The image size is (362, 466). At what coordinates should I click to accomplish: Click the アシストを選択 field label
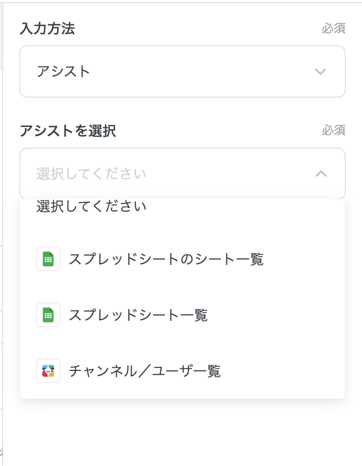(x=68, y=131)
